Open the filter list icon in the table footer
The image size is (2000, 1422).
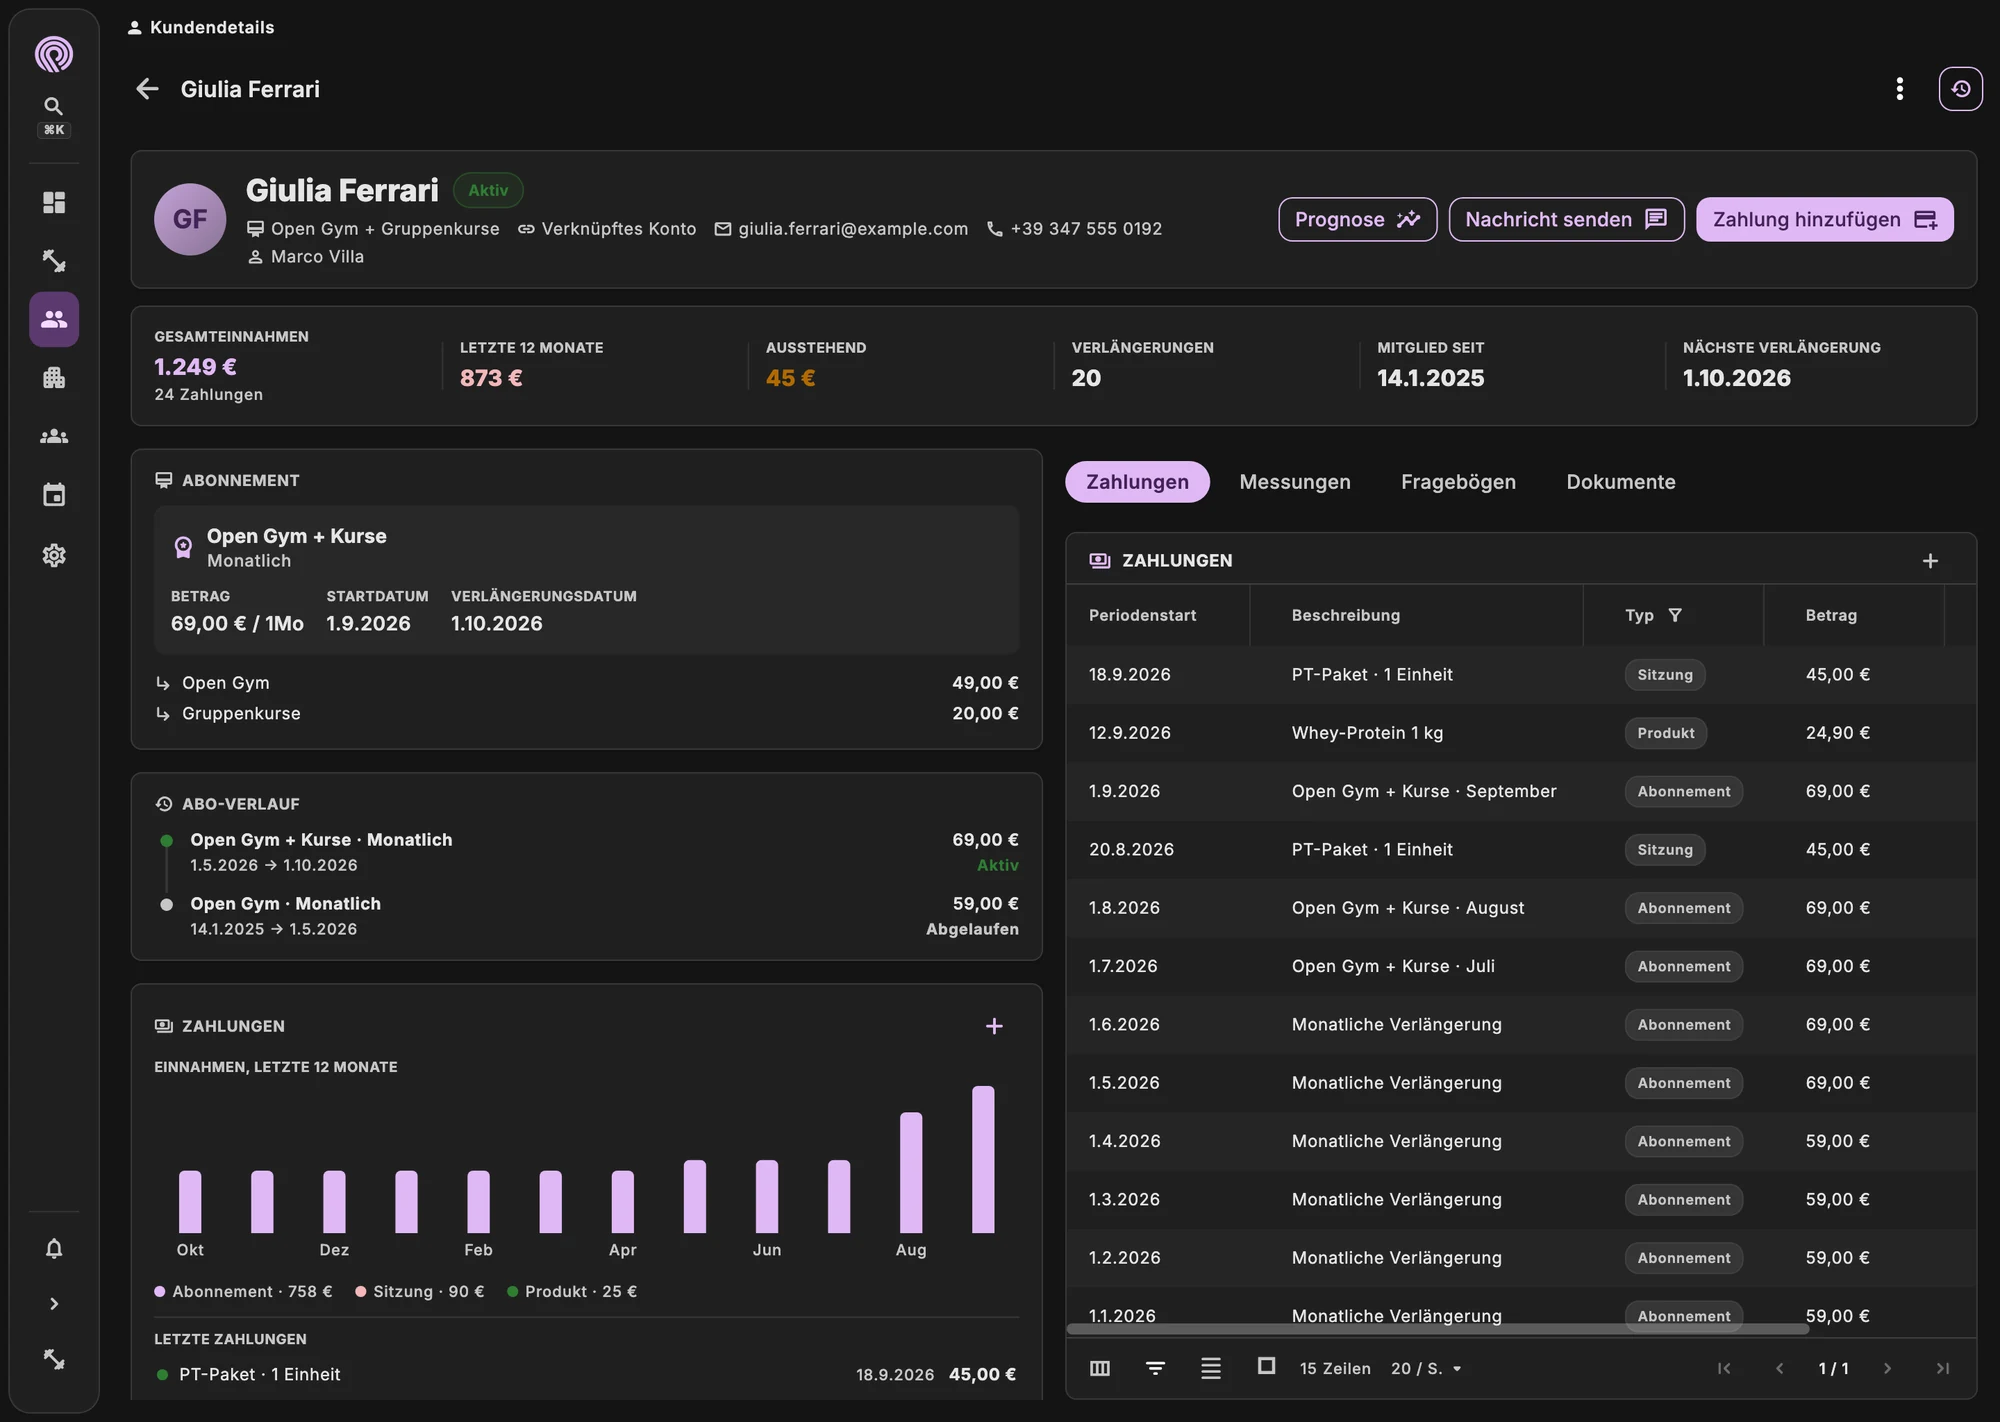tap(1155, 1368)
